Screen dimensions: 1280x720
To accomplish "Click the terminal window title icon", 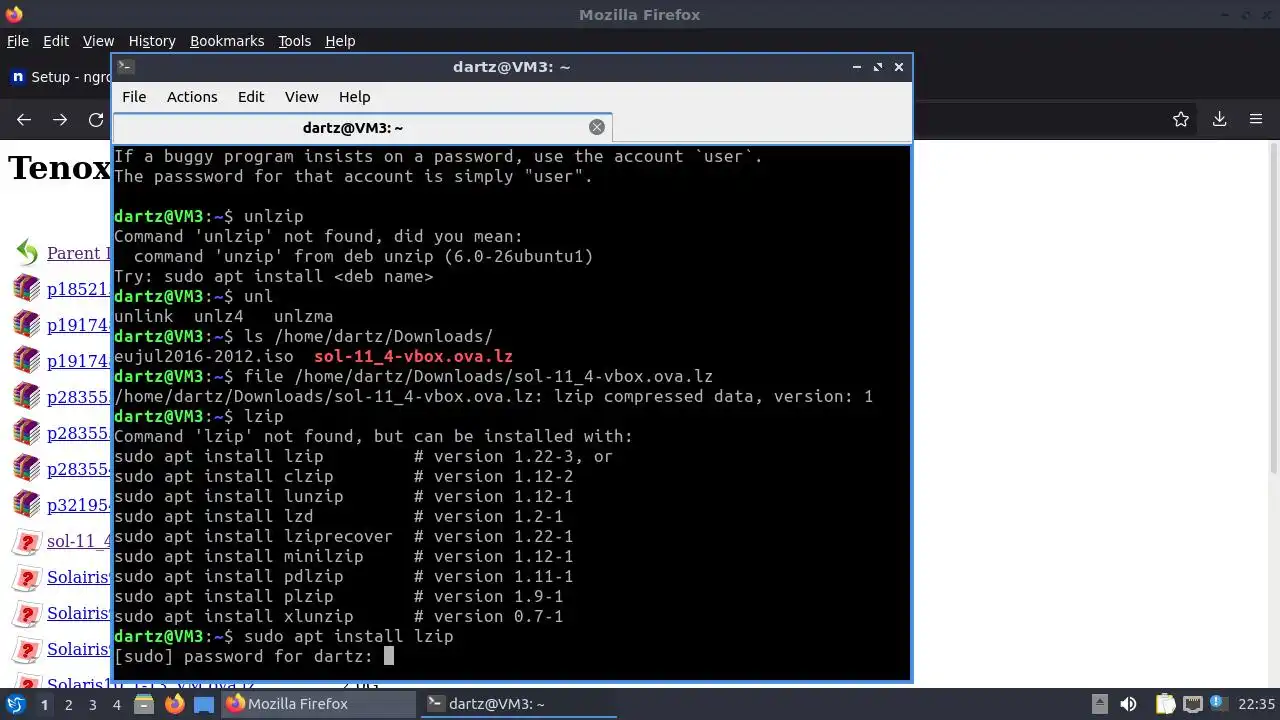I will click(125, 67).
